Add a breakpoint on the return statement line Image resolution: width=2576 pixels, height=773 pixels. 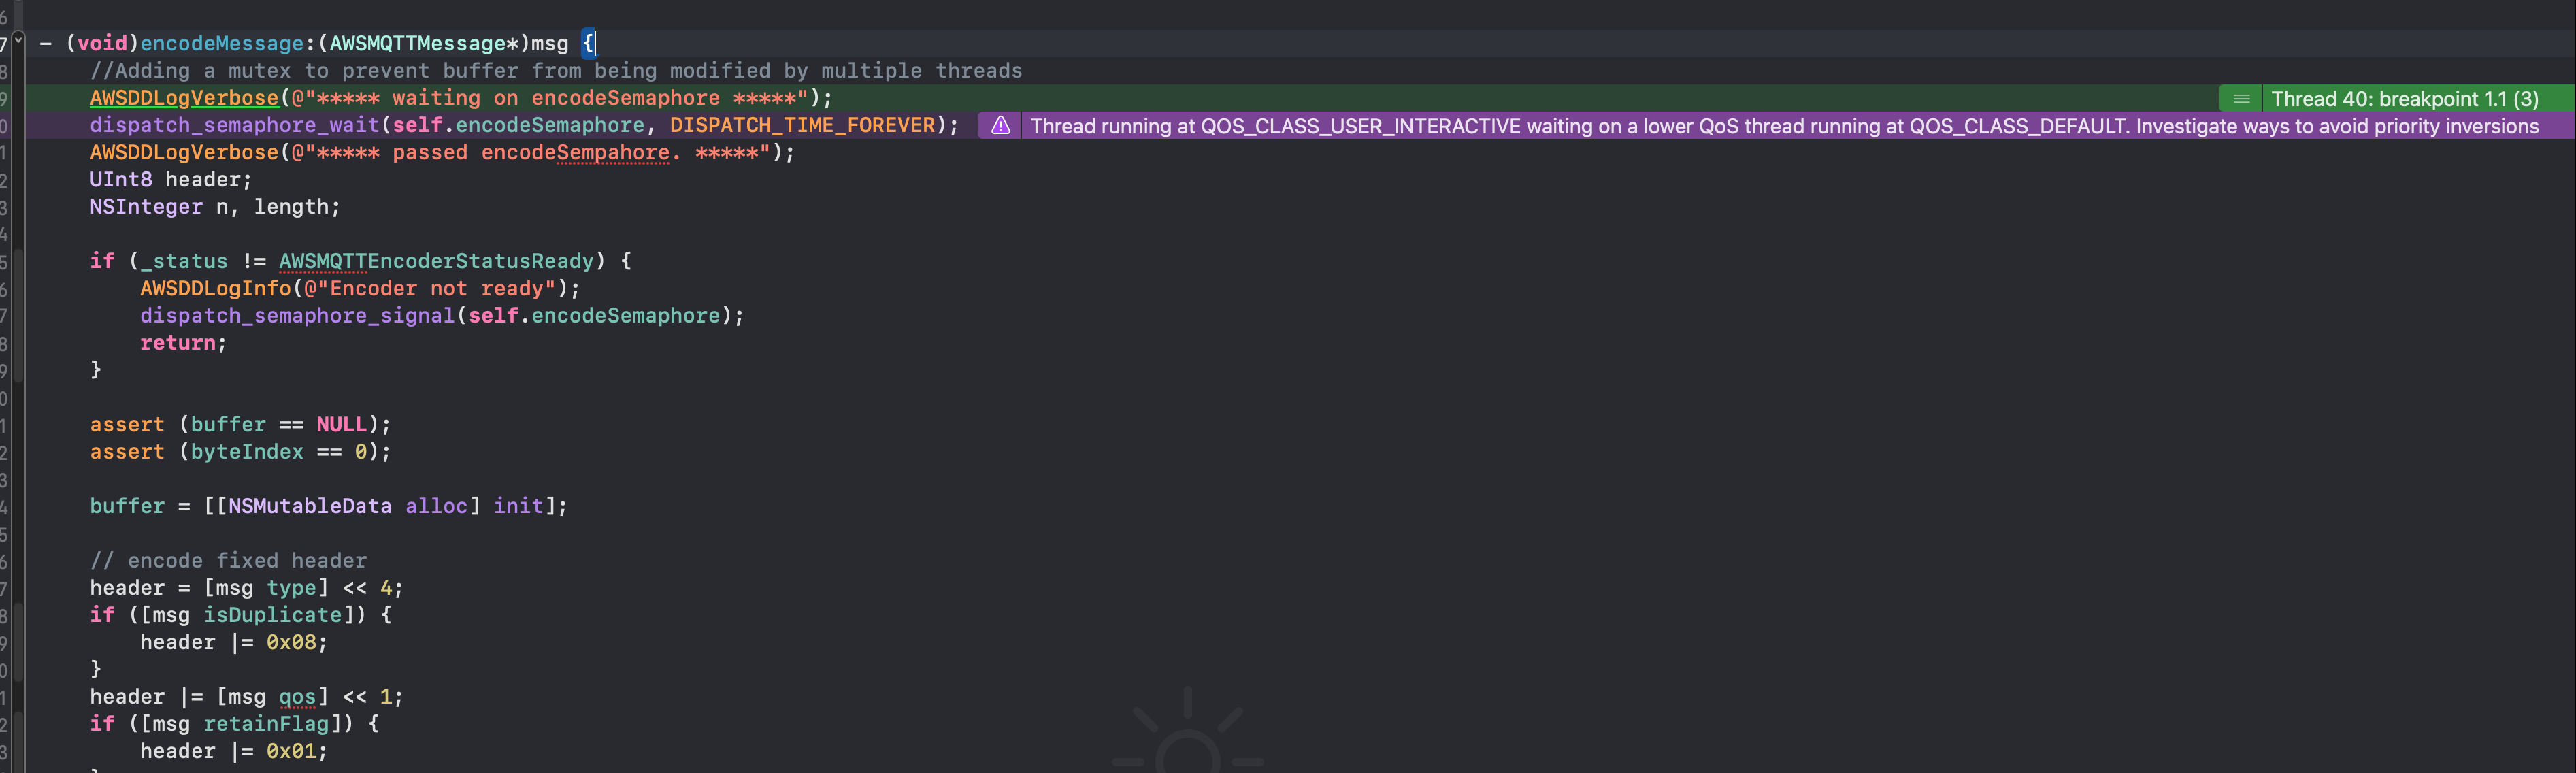coord(7,342)
